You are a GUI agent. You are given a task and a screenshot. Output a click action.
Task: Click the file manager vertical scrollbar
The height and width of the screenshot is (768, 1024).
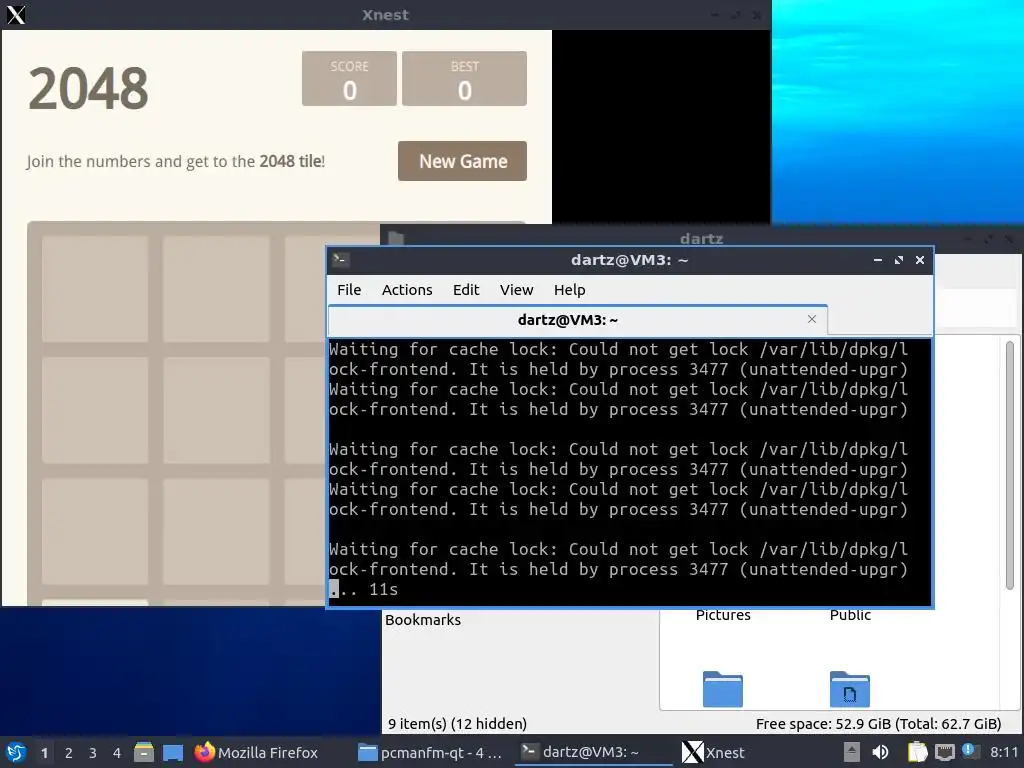click(x=1010, y=465)
